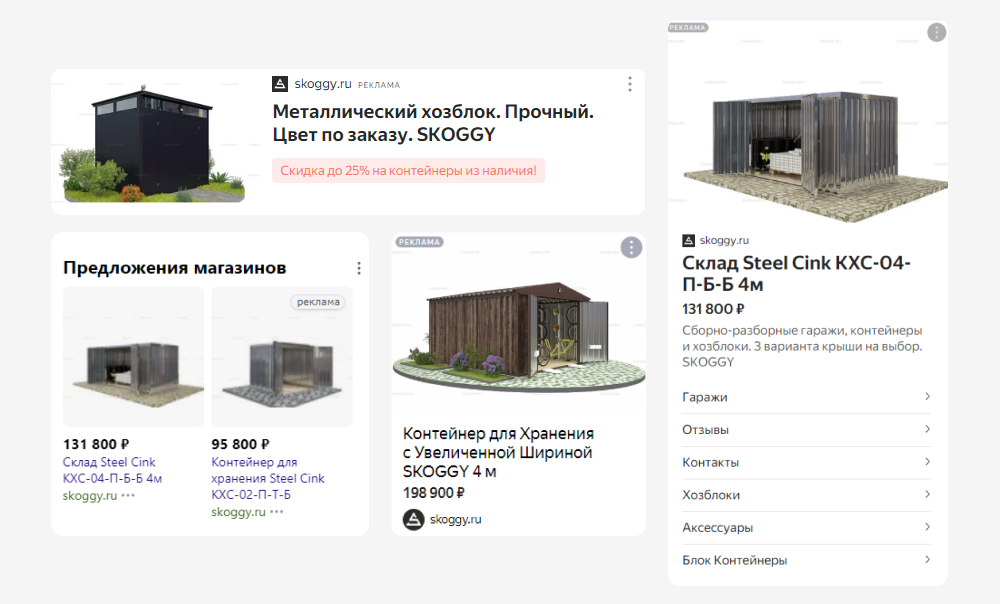The height and width of the screenshot is (604, 1000).
Task: Click thumbnail of 131 800 ₽ shop offer
Action: tap(133, 357)
